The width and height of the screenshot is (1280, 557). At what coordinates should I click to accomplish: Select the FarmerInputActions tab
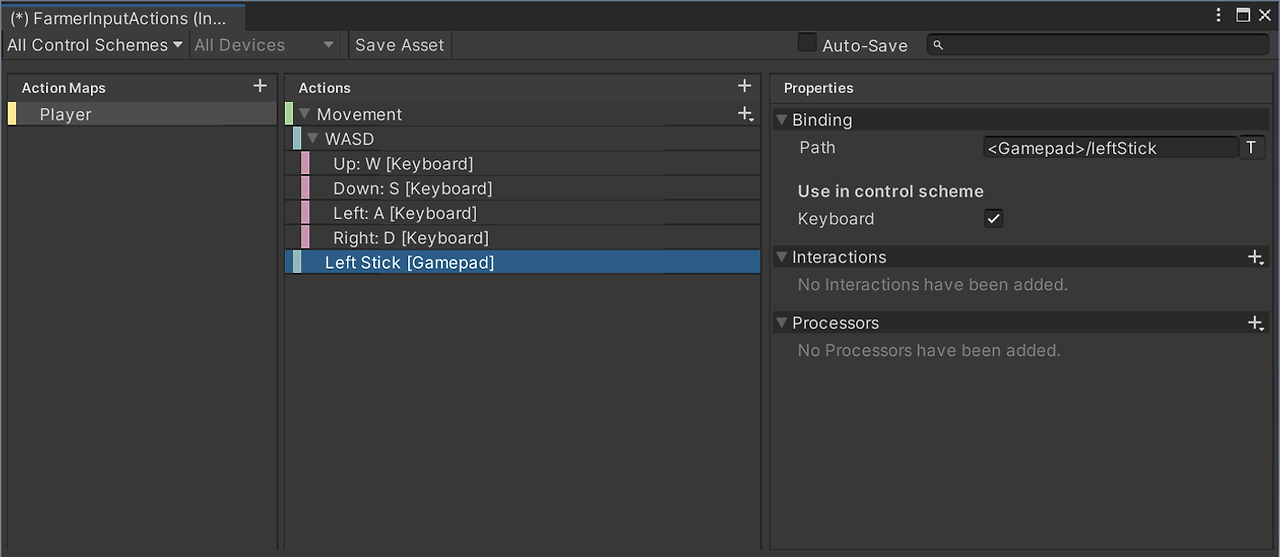point(120,17)
